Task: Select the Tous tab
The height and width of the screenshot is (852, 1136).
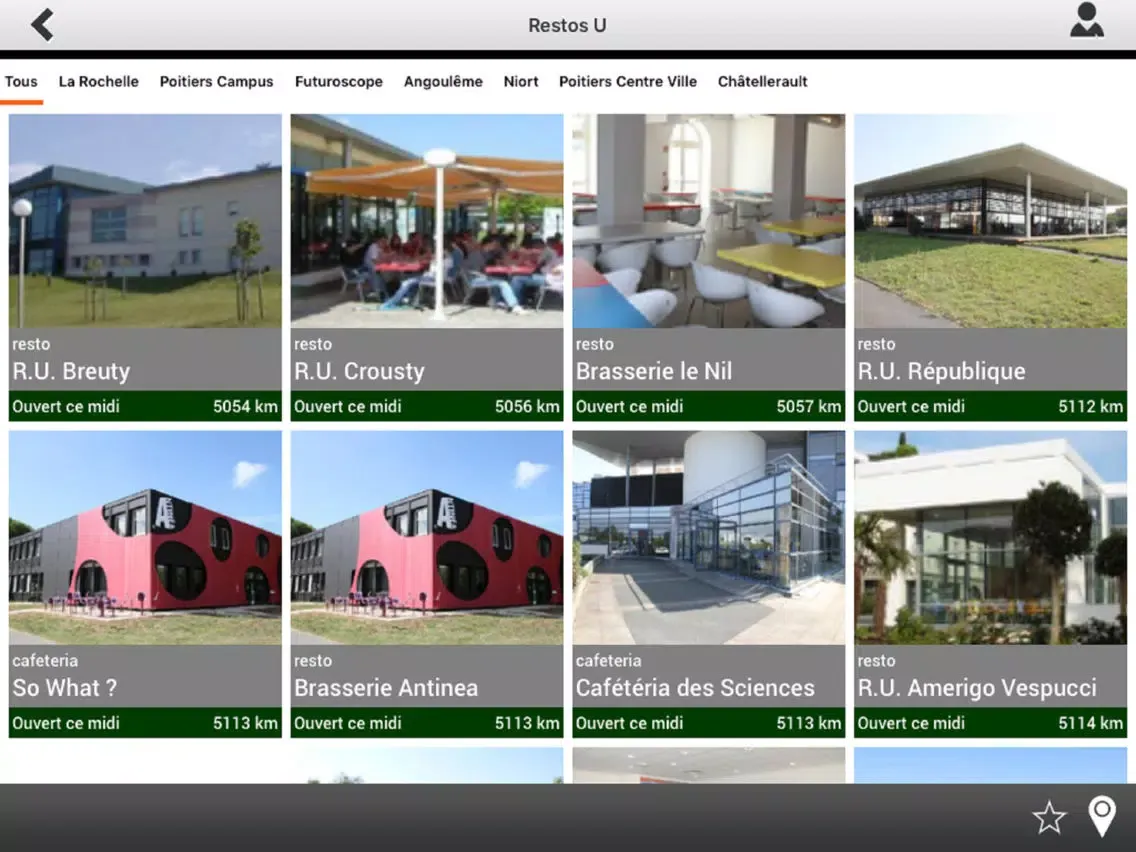Action: coord(21,81)
